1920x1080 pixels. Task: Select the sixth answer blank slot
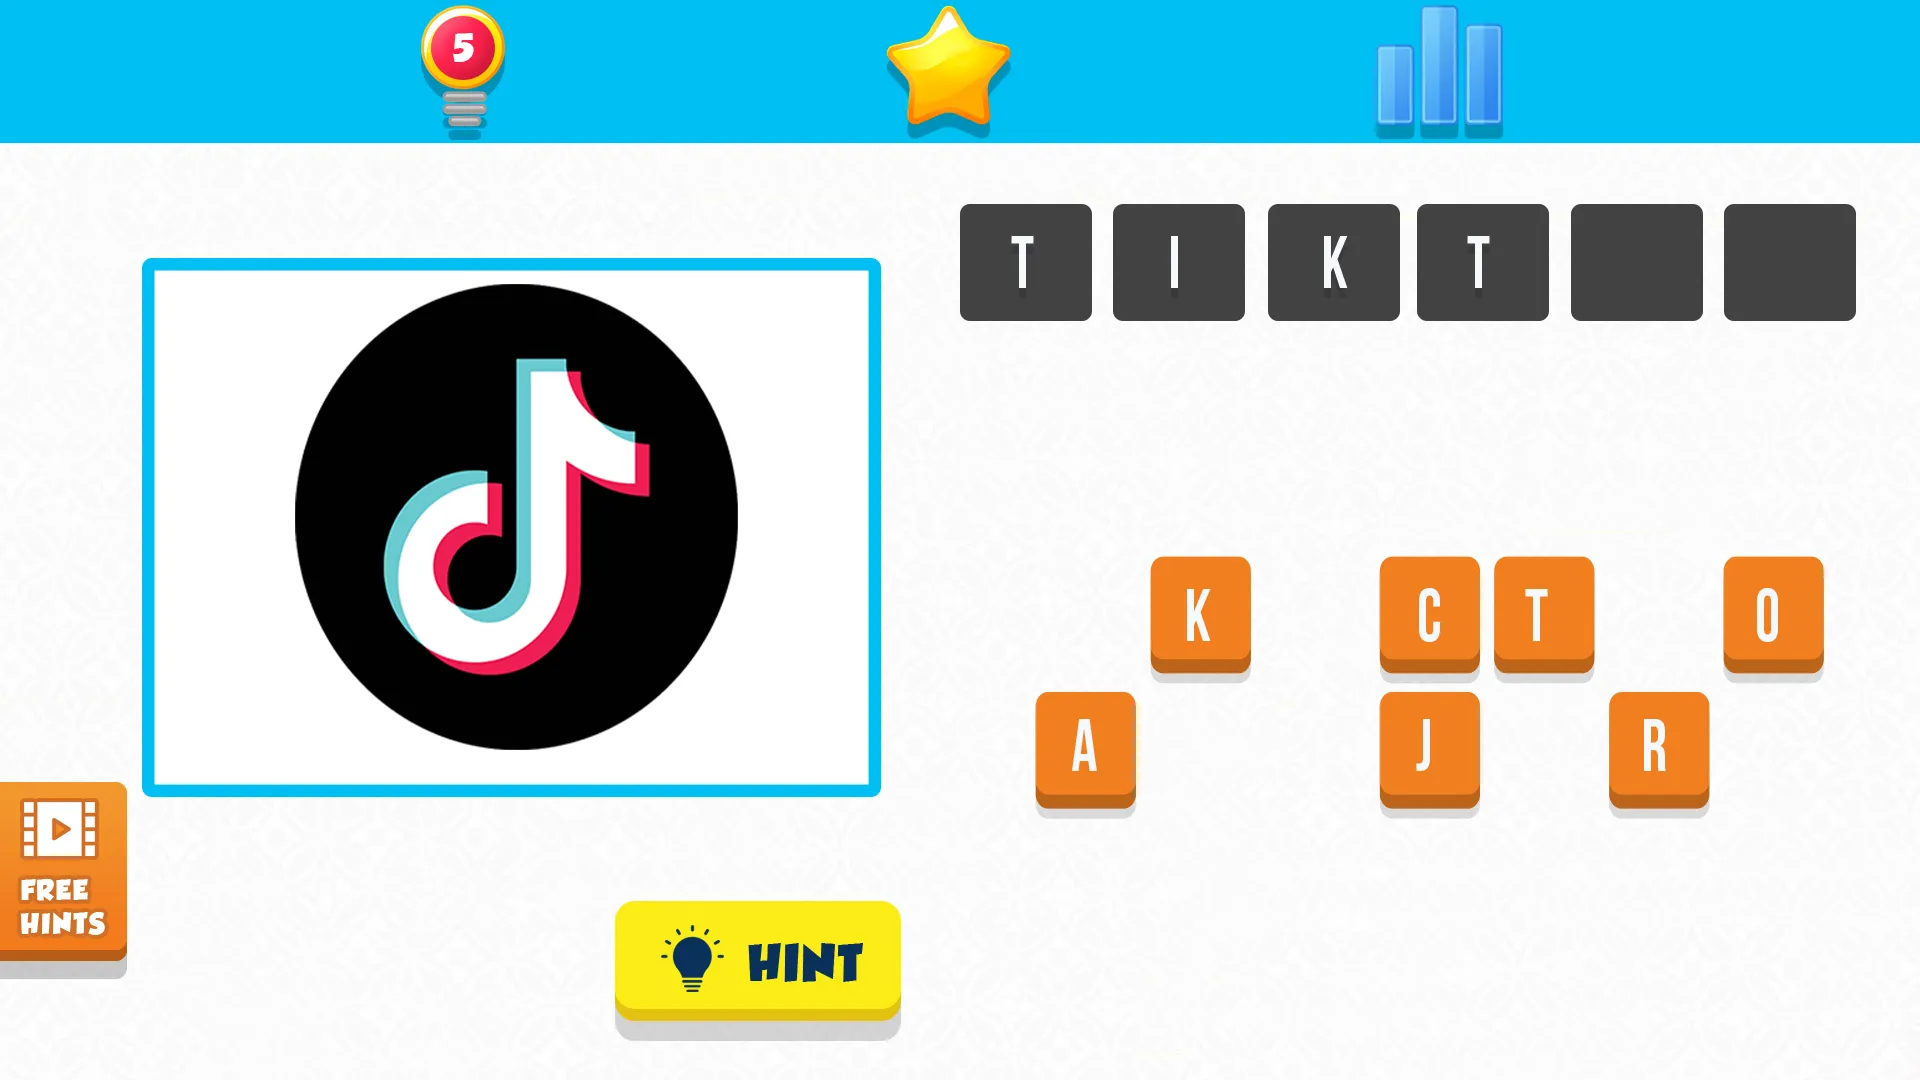(1789, 261)
